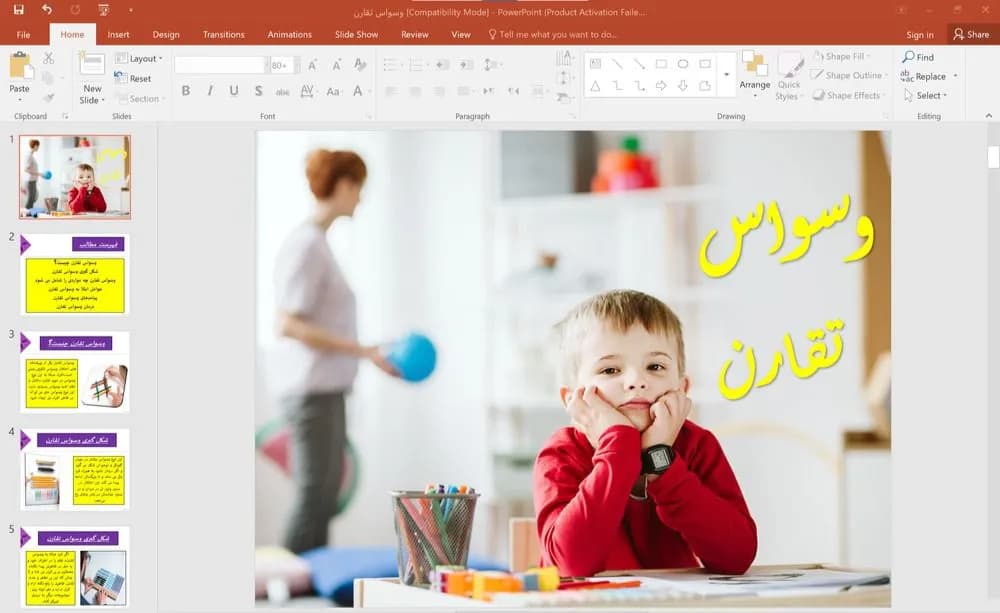
Task: Open the Layout dropdown
Action: (x=138, y=59)
